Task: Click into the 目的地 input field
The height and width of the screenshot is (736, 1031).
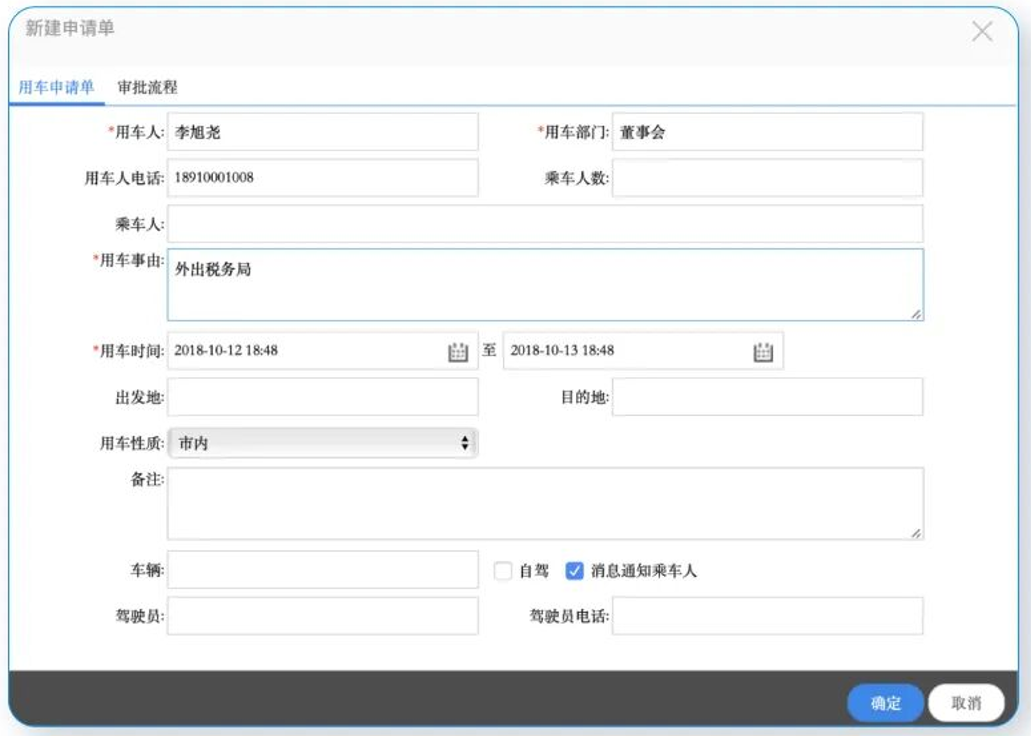Action: [x=767, y=397]
